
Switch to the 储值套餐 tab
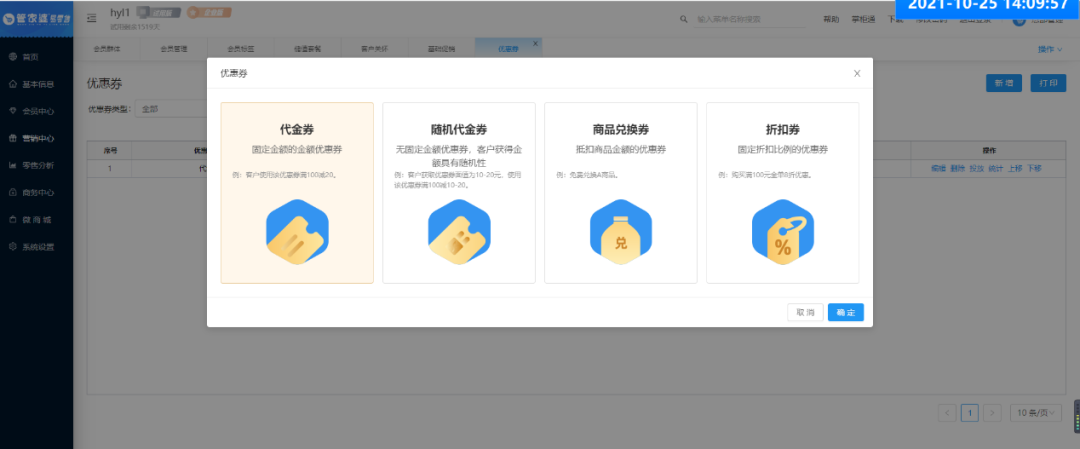coord(307,49)
